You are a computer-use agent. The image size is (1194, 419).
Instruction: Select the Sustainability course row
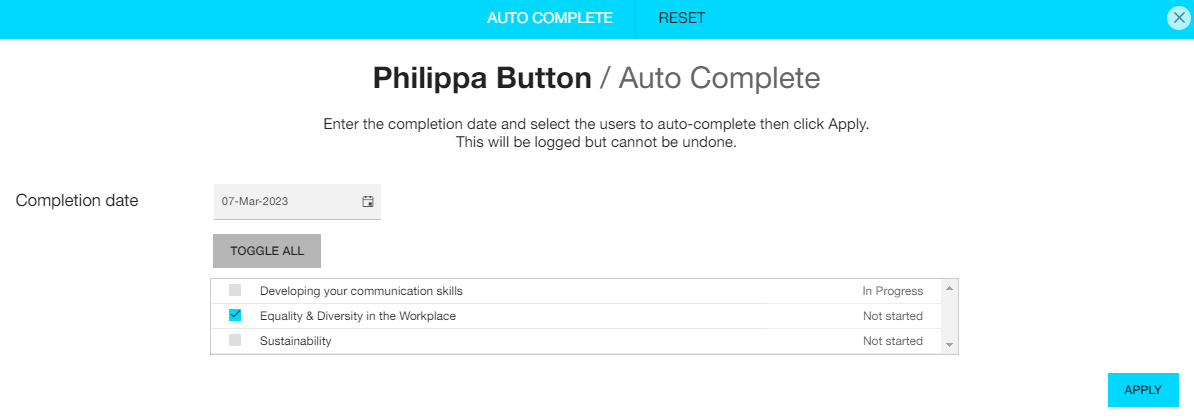pyautogui.click(x=576, y=341)
